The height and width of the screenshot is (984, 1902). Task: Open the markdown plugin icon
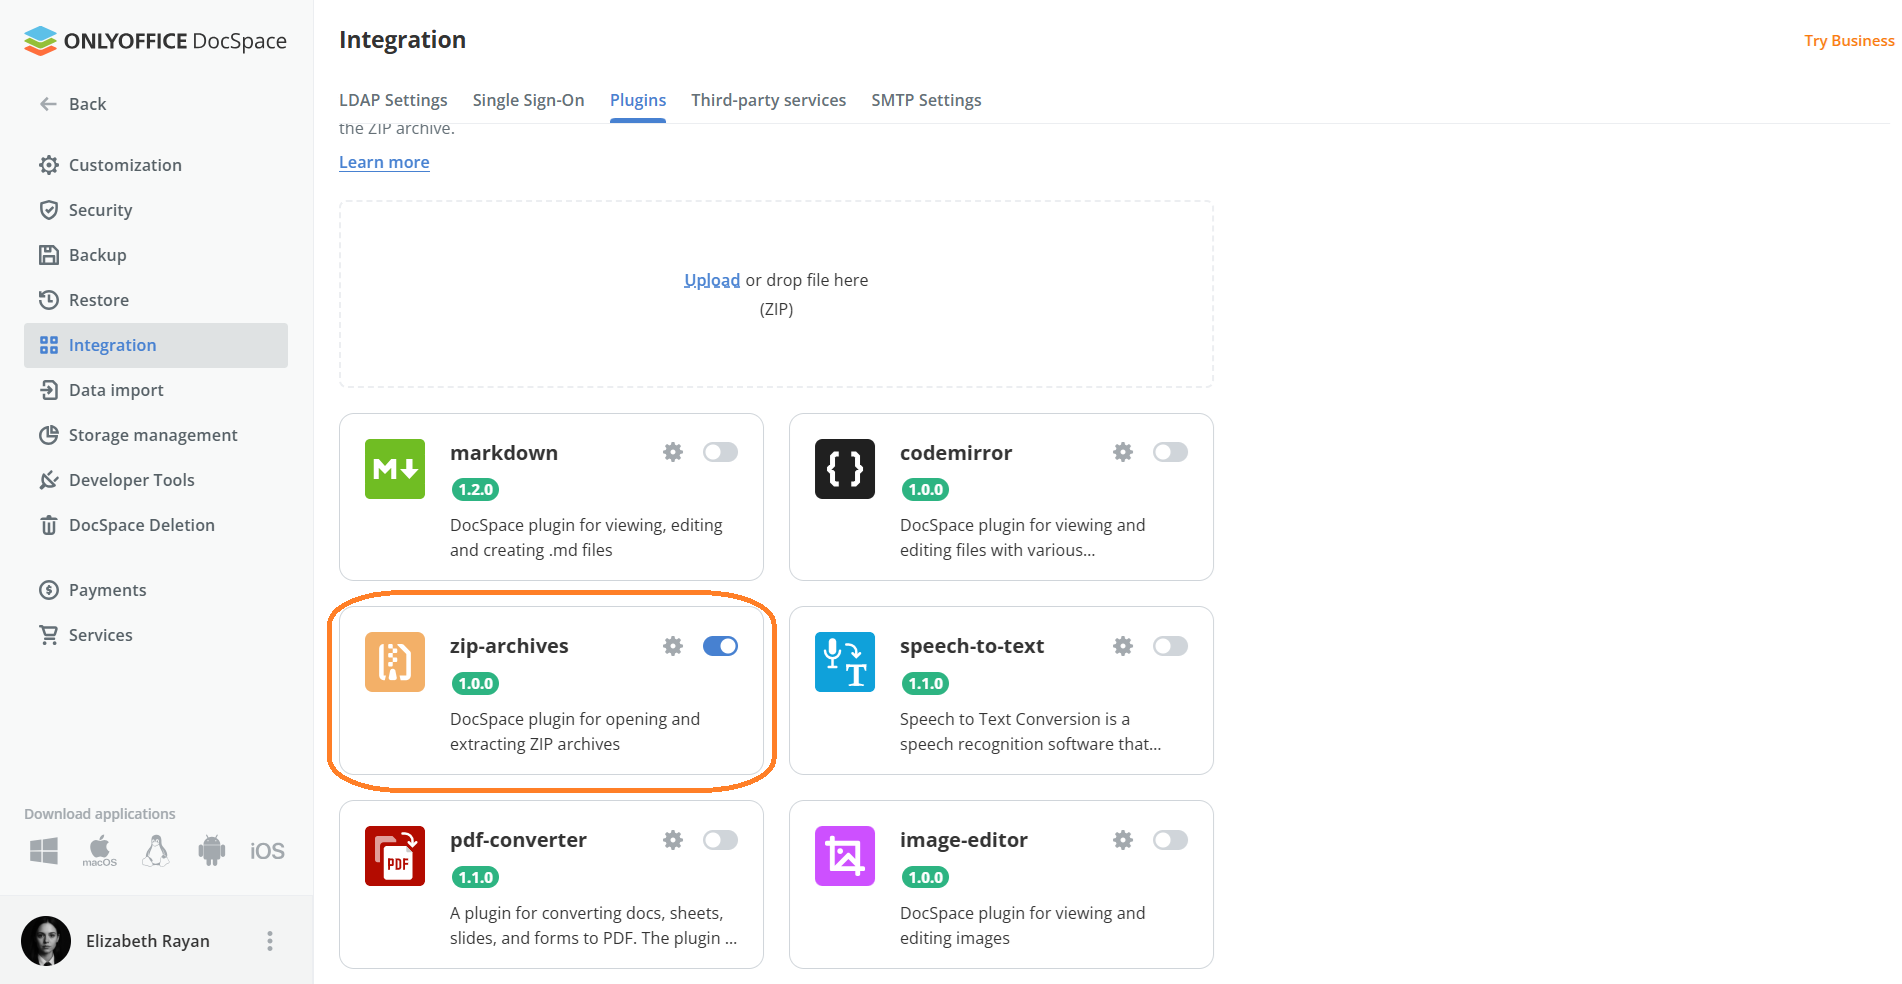pos(394,469)
